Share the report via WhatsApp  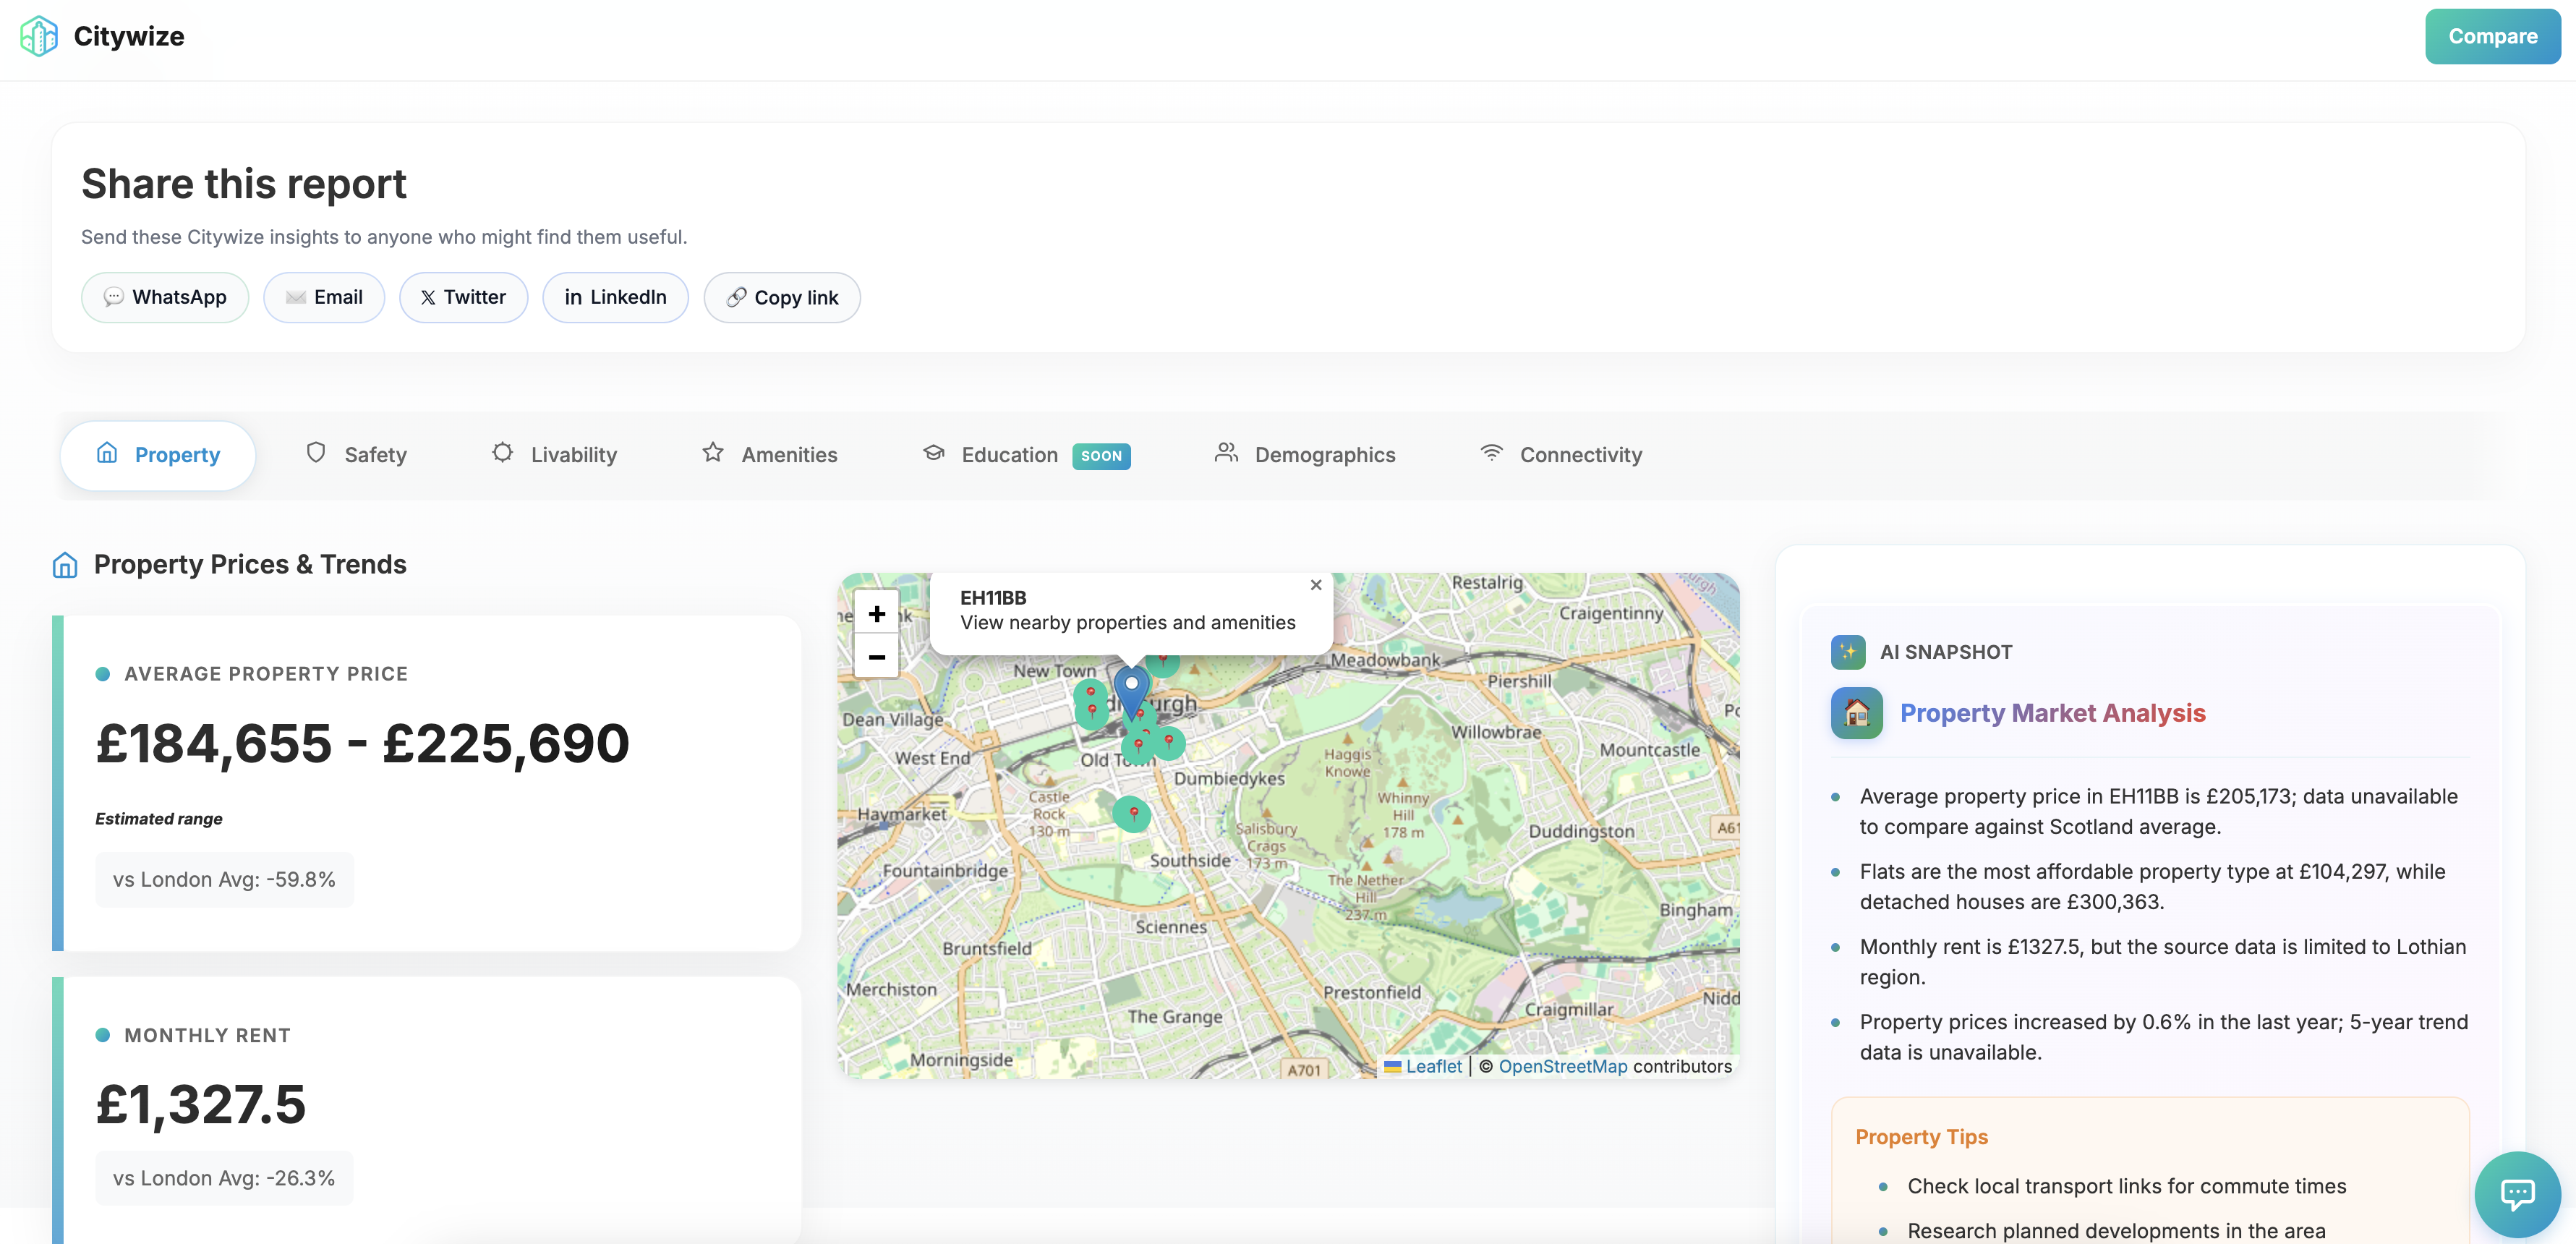click(x=165, y=297)
